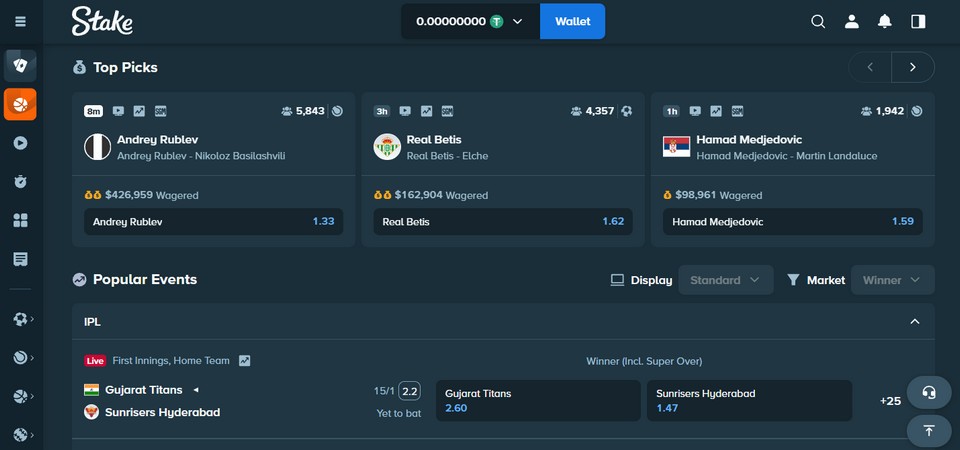Expand the Soccer sport in sidebar
Image resolution: width=960 pixels, height=450 pixels.
coord(23,319)
